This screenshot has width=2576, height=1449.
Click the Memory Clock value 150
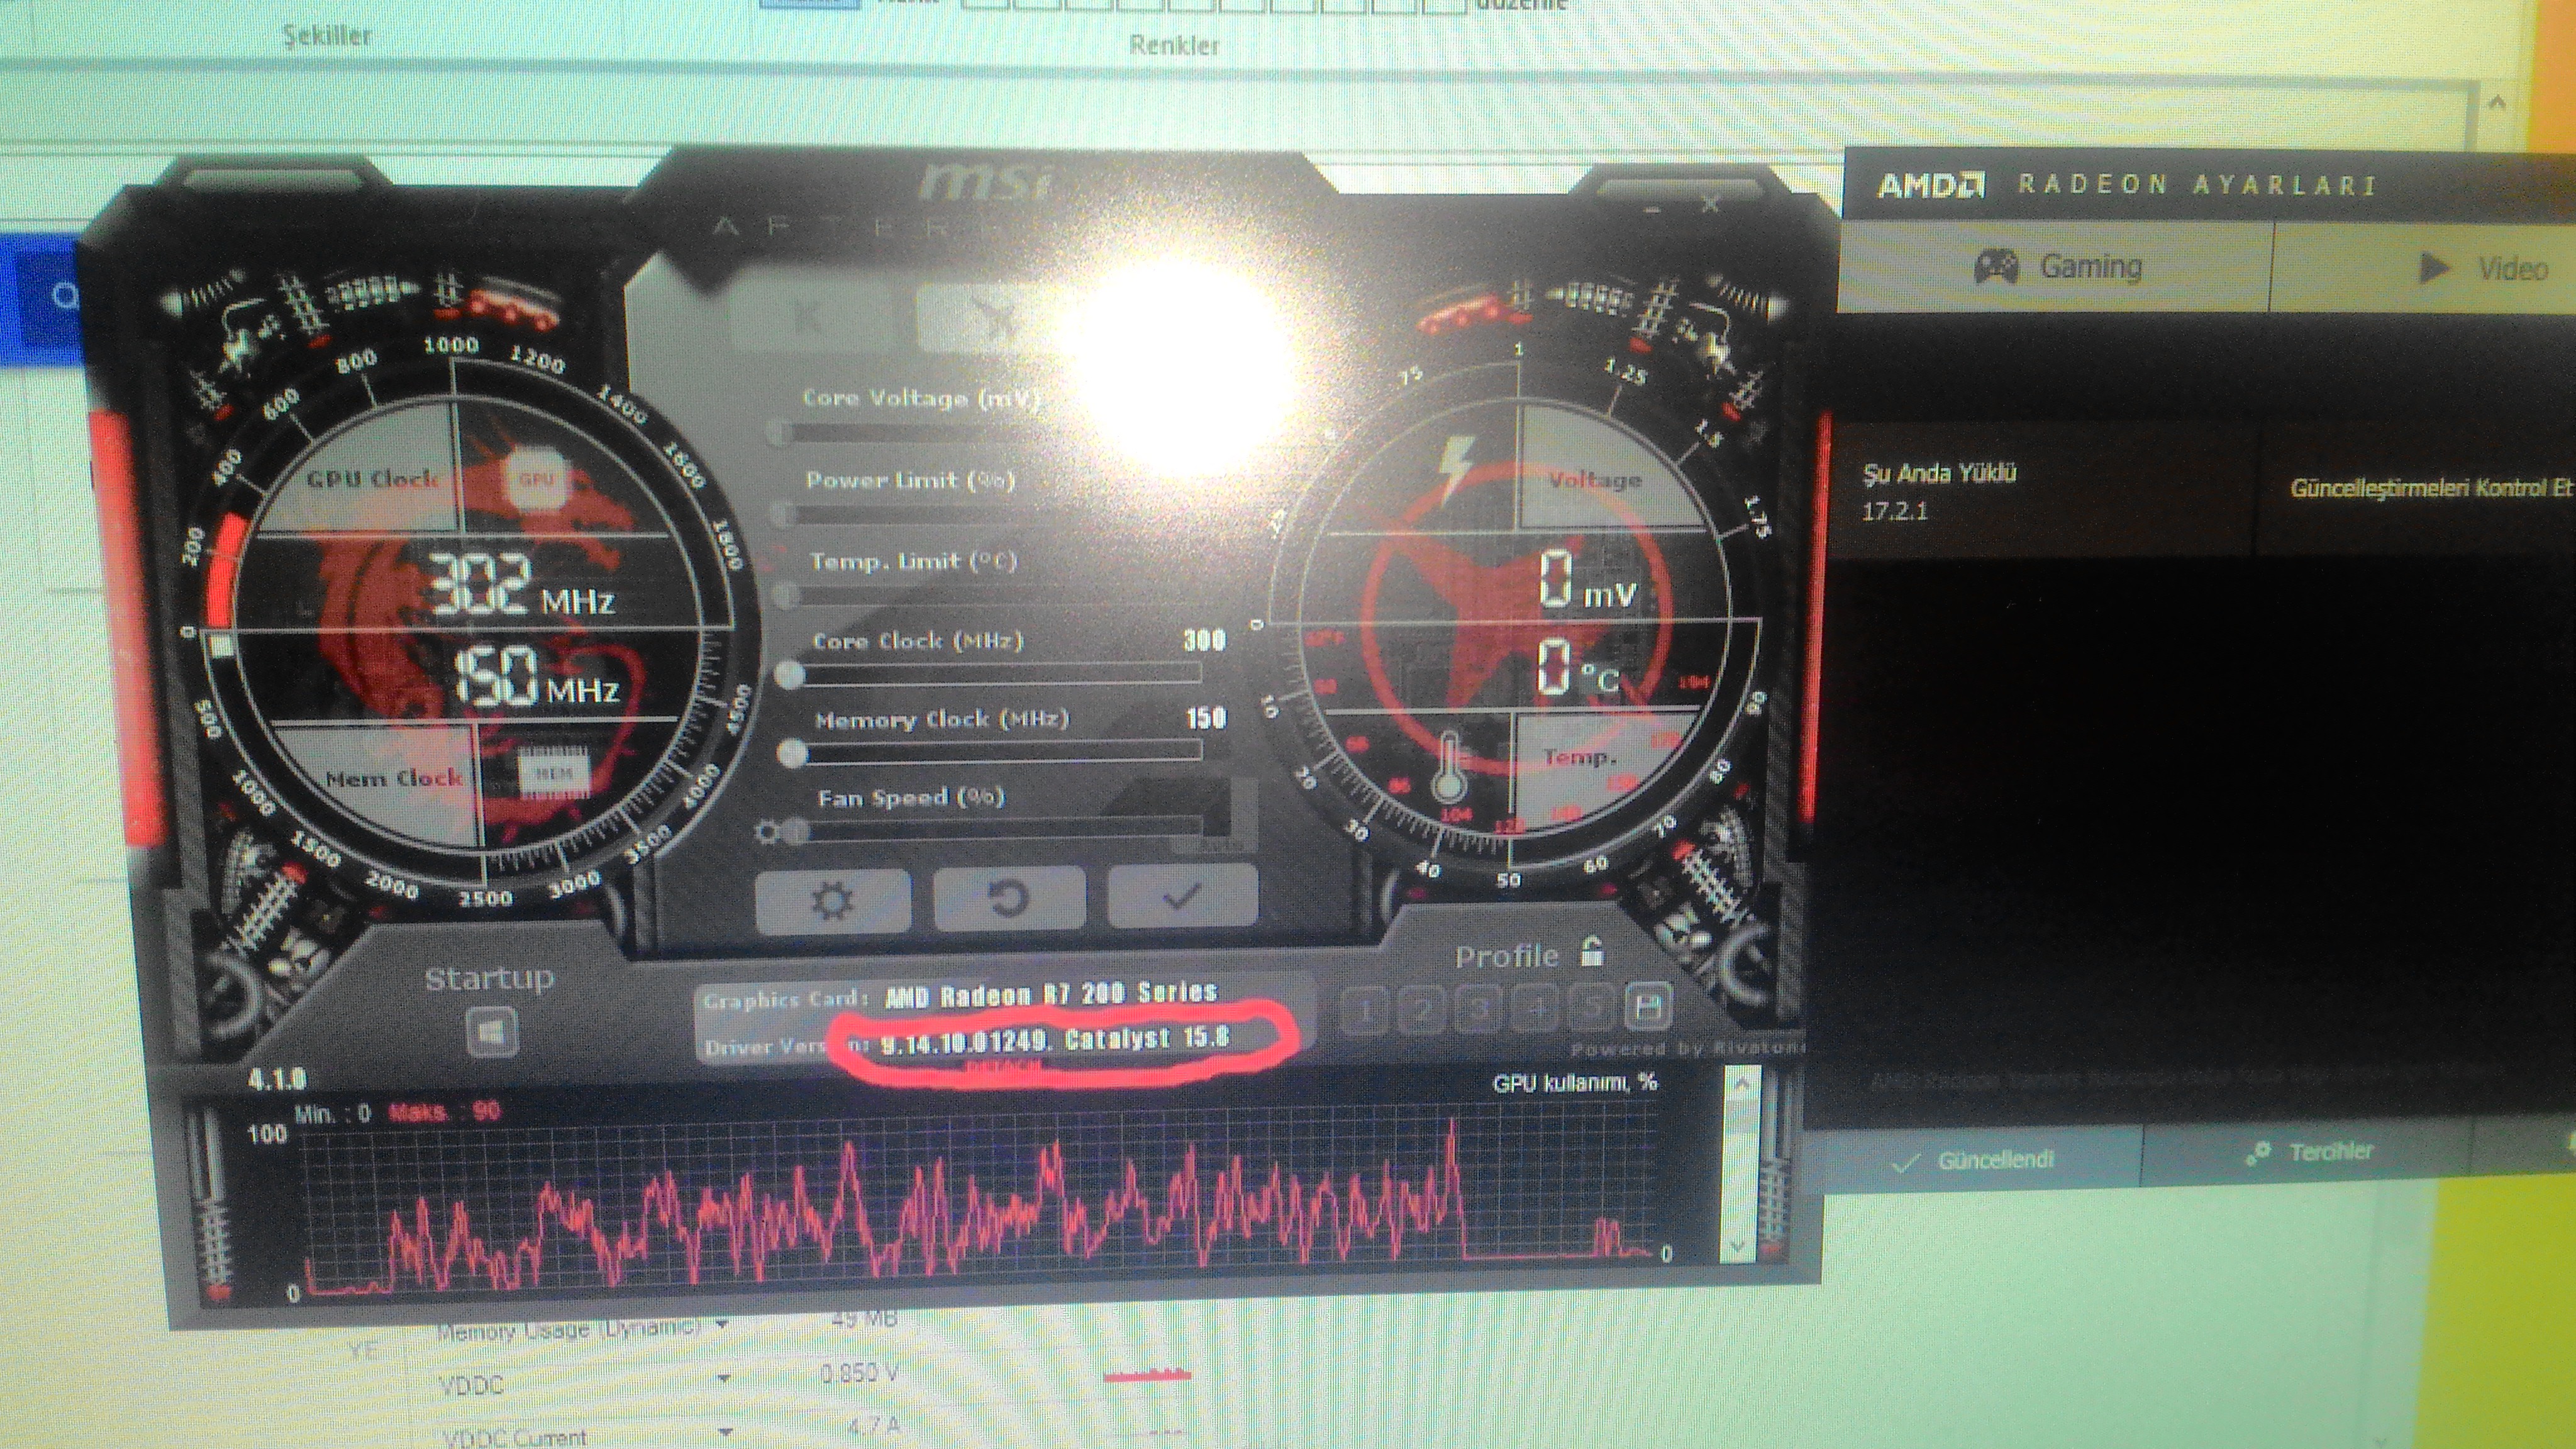(x=1206, y=718)
